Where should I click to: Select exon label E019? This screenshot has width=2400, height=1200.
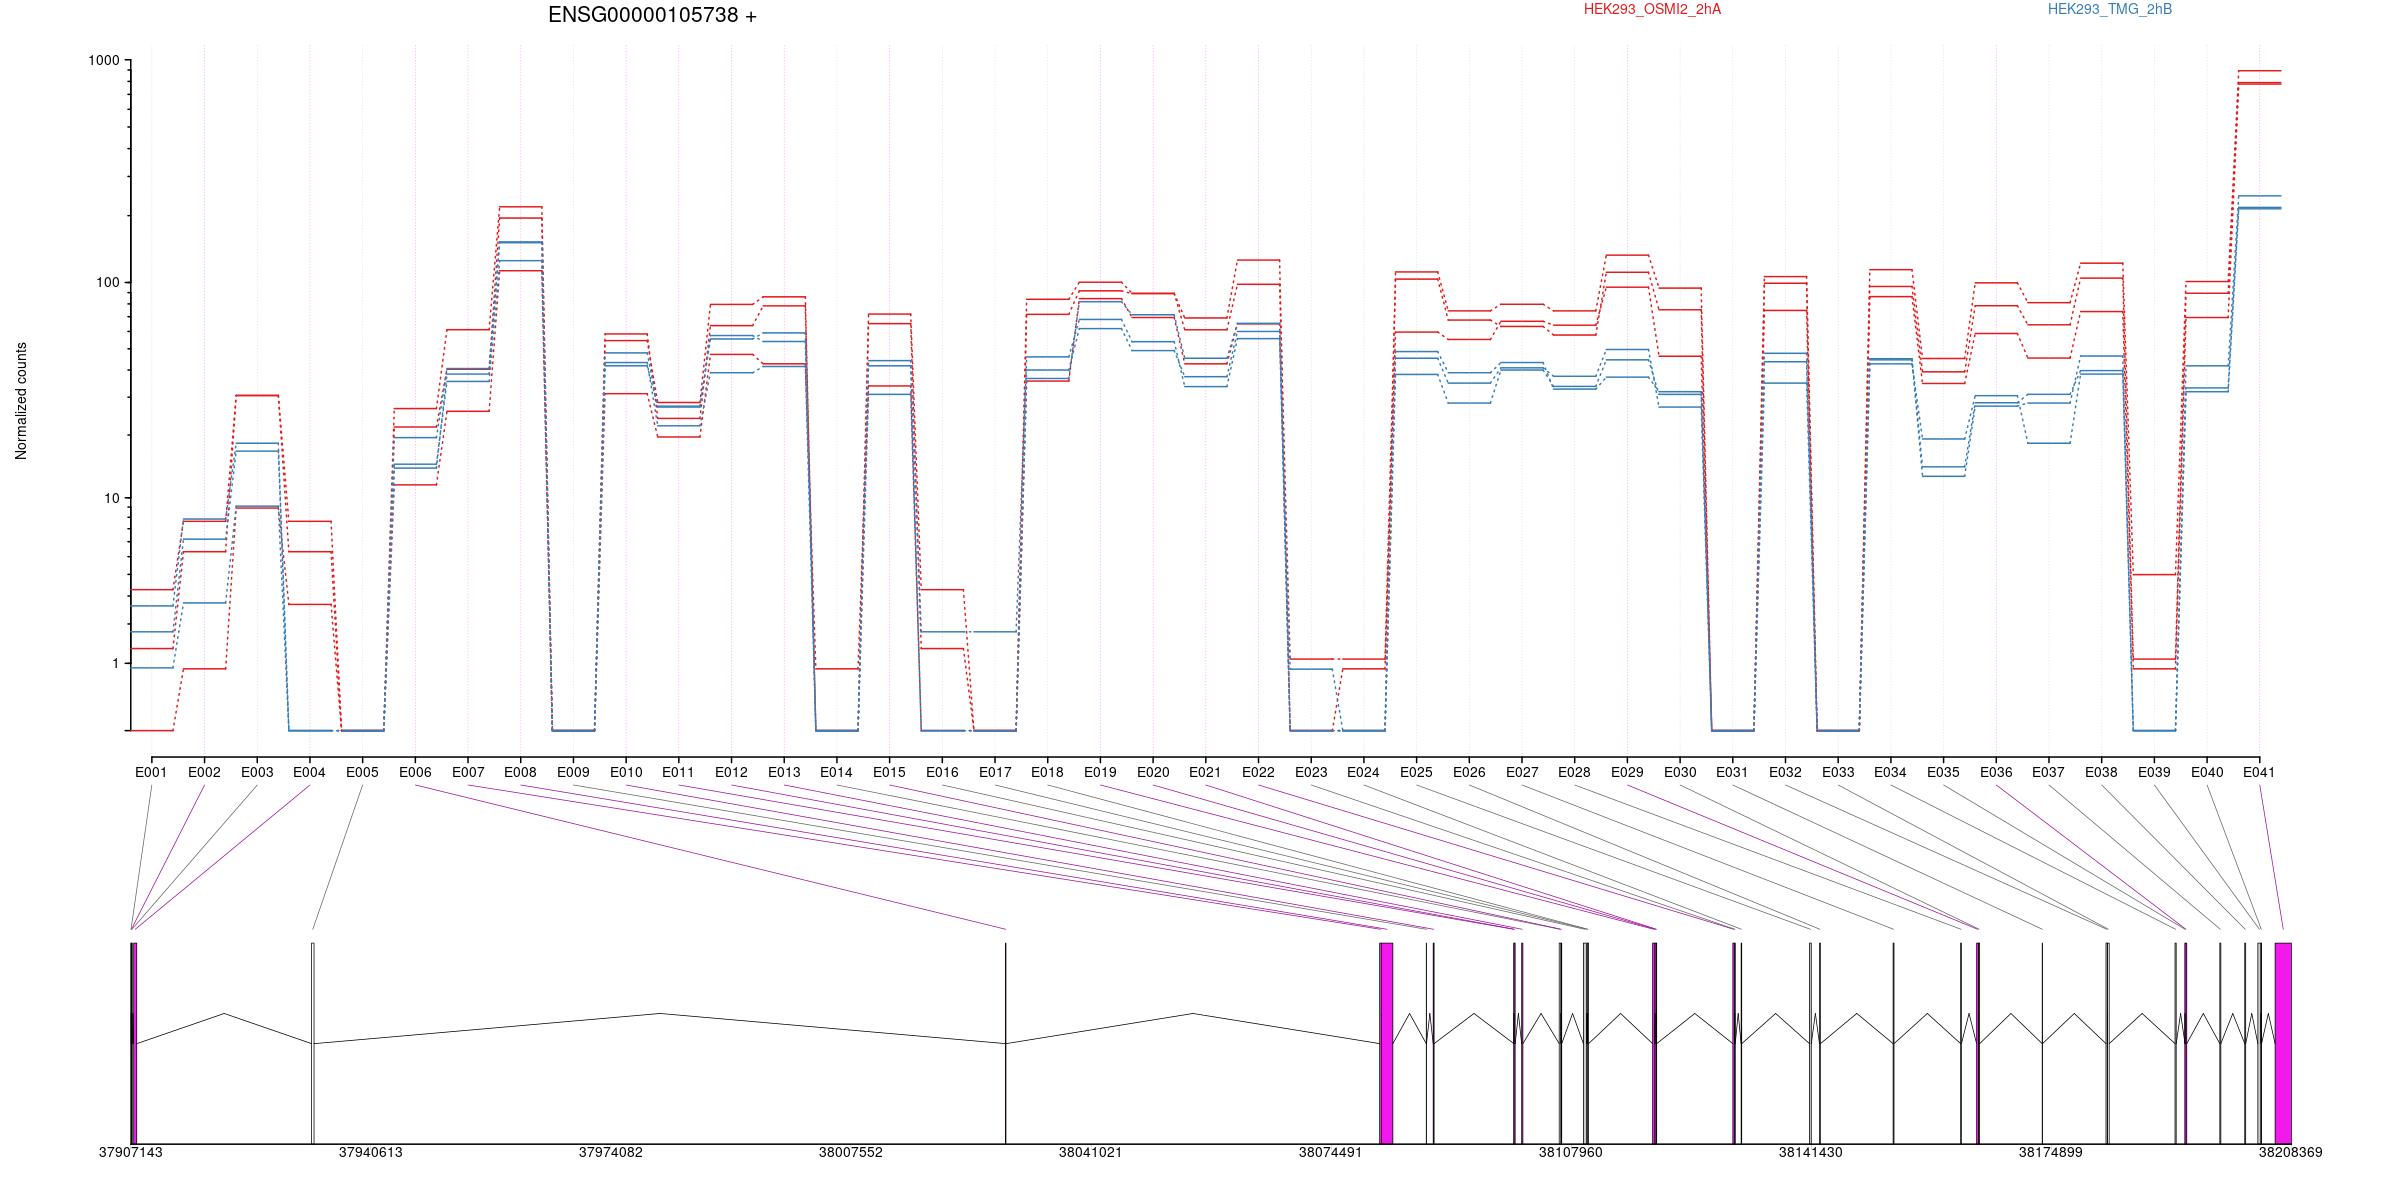(x=1100, y=772)
